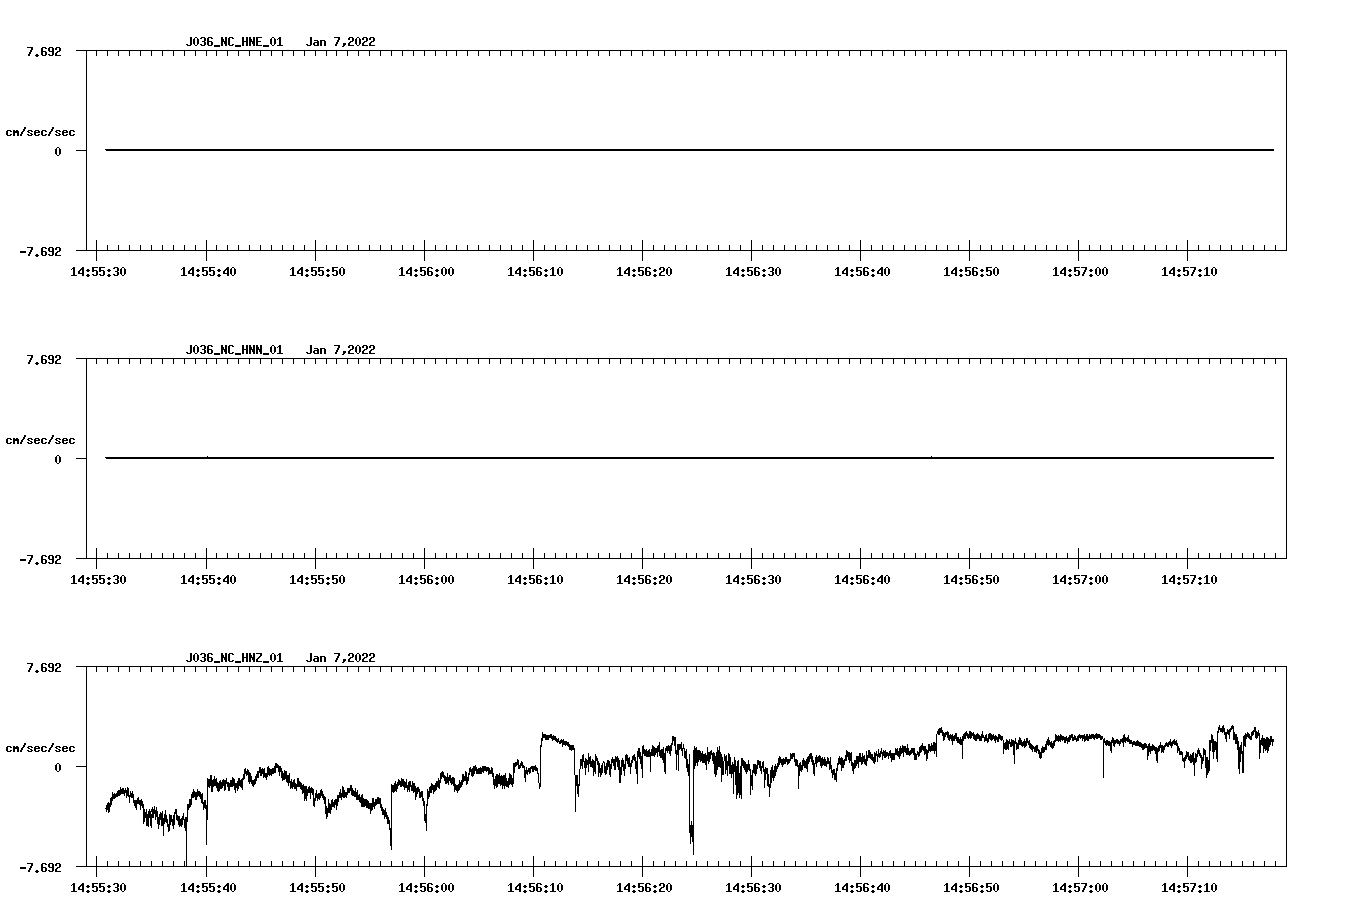
Task: Click the cm/sec/sec unit label of HNZ plot
Action: tap(40, 748)
